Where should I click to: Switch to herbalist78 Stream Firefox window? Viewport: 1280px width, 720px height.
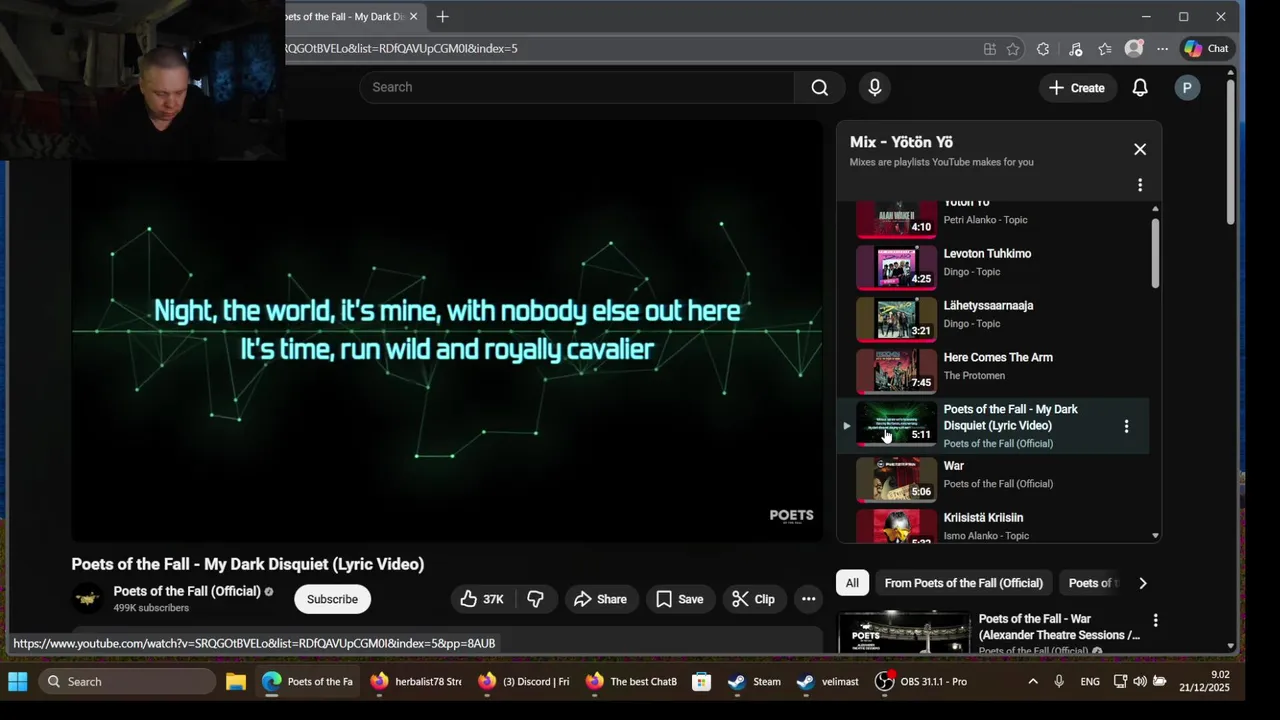click(415, 681)
